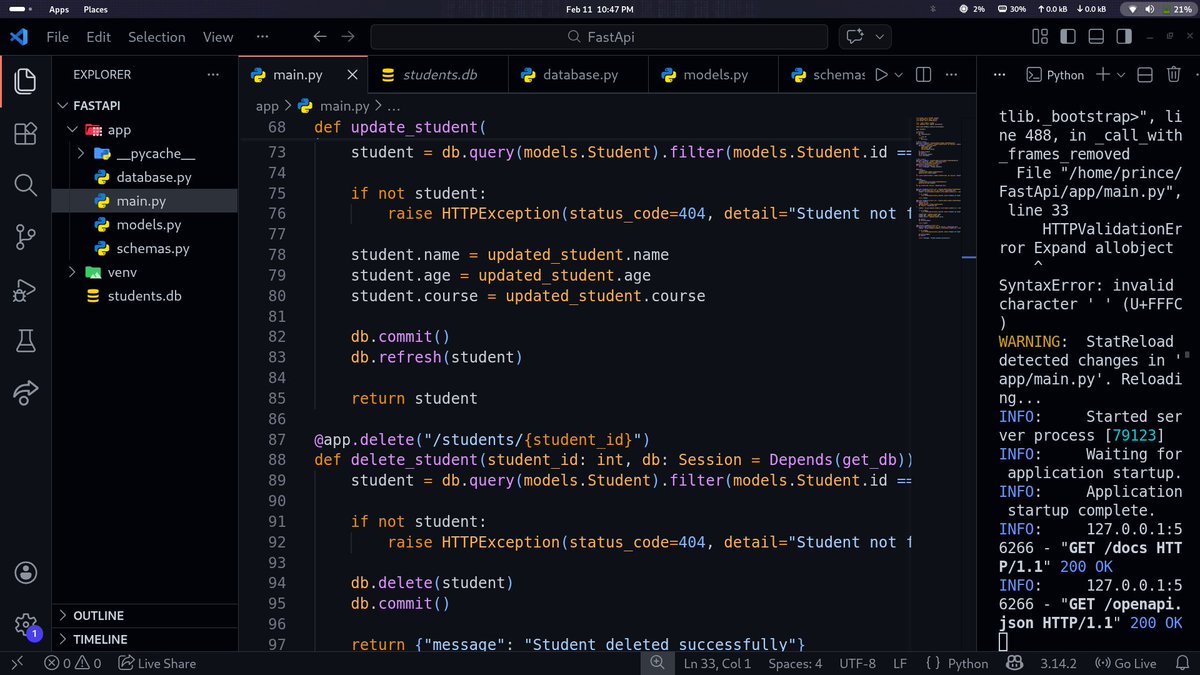1200x675 pixels.
Task: Open Explorer views and more actions ellipsis
Action: pos(212,74)
